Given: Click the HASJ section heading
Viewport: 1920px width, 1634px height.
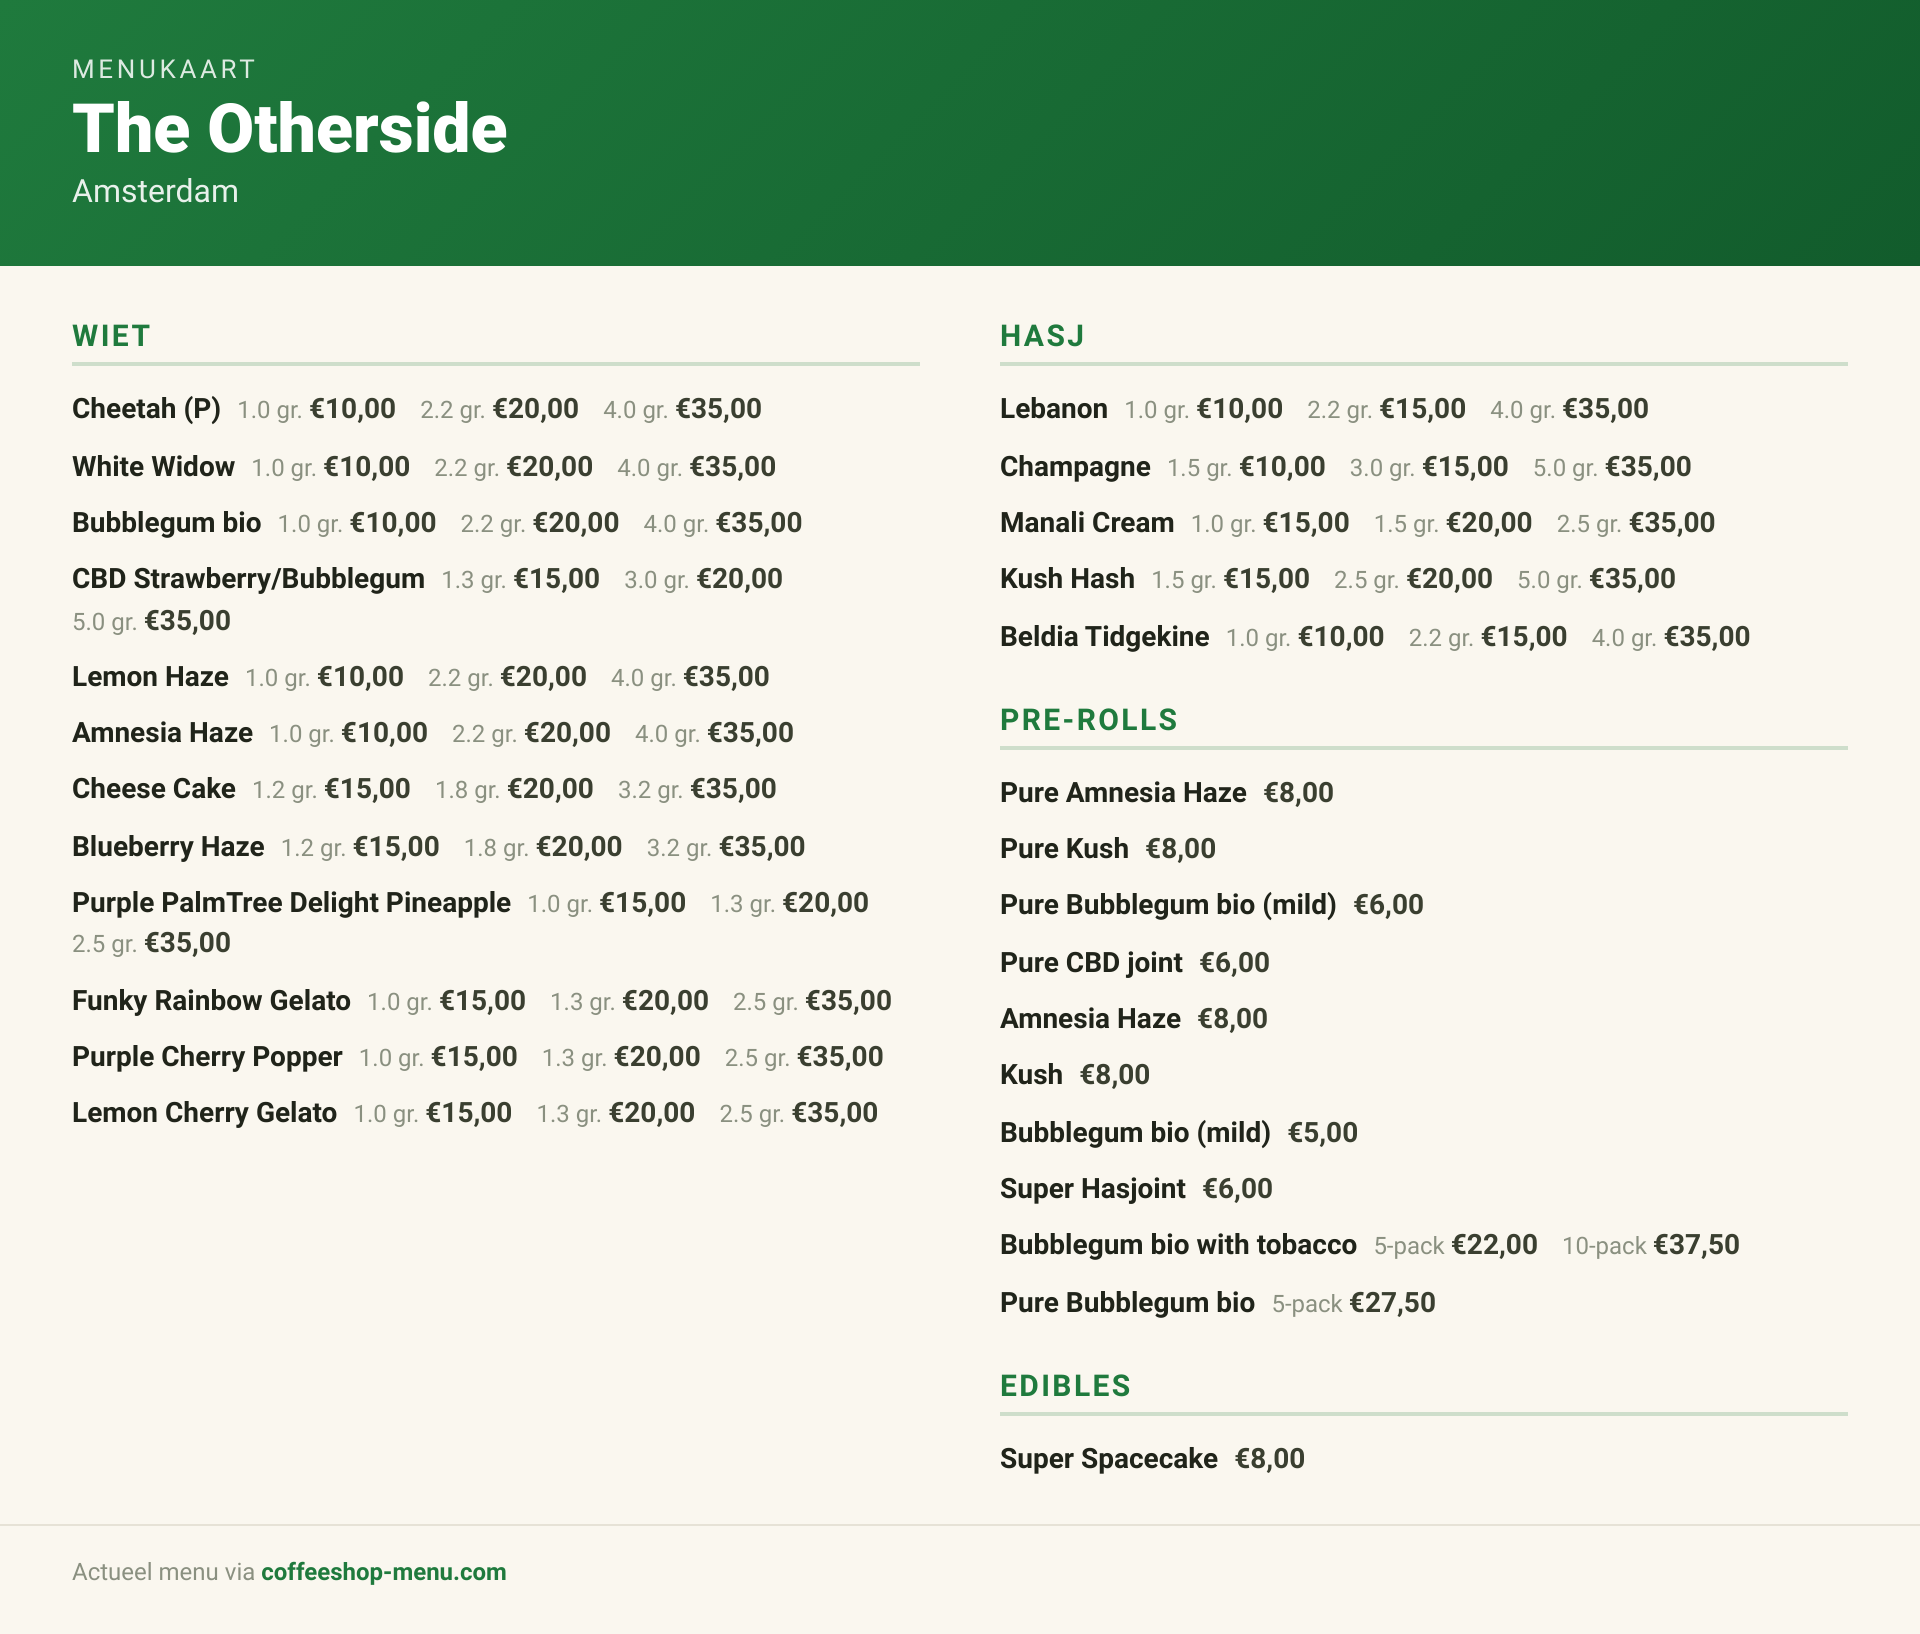Looking at the screenshot, I should [1042, 336].
